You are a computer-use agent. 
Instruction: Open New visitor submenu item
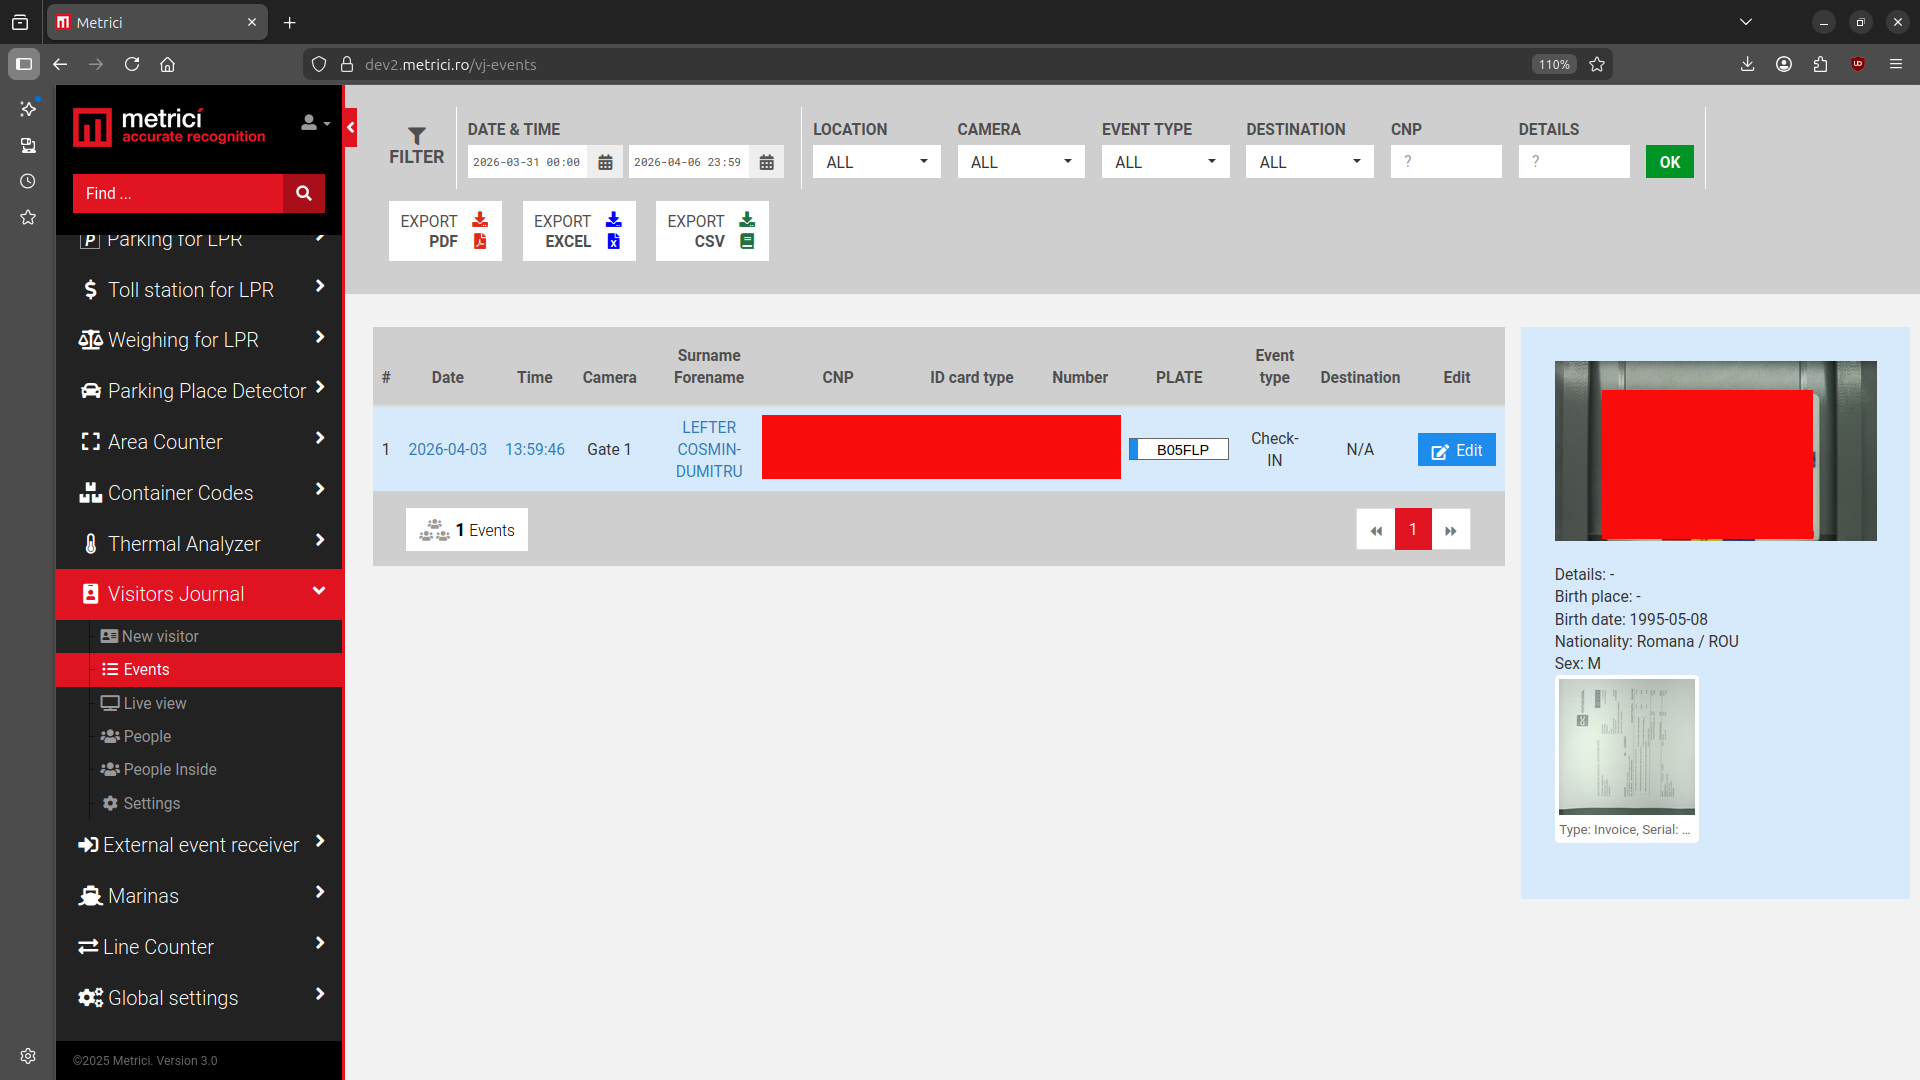coord(200,636)
